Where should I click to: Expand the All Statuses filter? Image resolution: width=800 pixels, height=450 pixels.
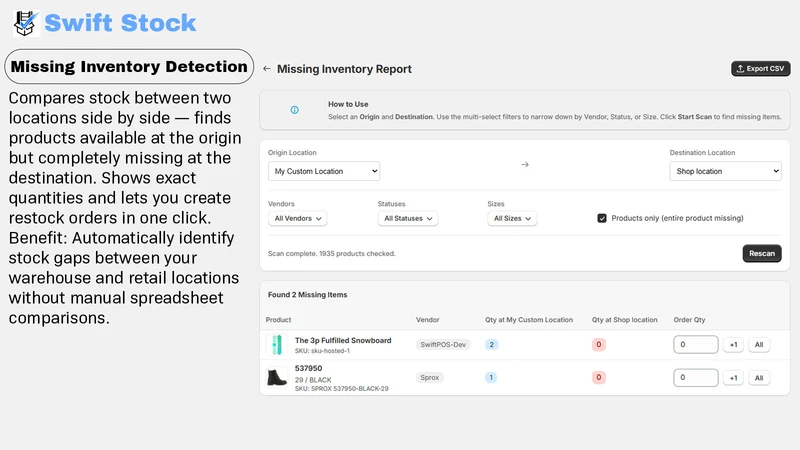click(408, 218)
